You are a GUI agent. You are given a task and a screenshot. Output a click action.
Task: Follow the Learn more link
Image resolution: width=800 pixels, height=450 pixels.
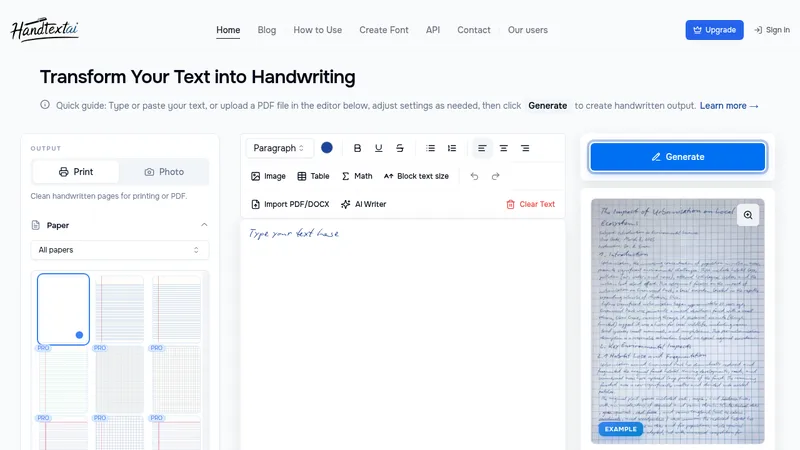click(x=729, y=106)
